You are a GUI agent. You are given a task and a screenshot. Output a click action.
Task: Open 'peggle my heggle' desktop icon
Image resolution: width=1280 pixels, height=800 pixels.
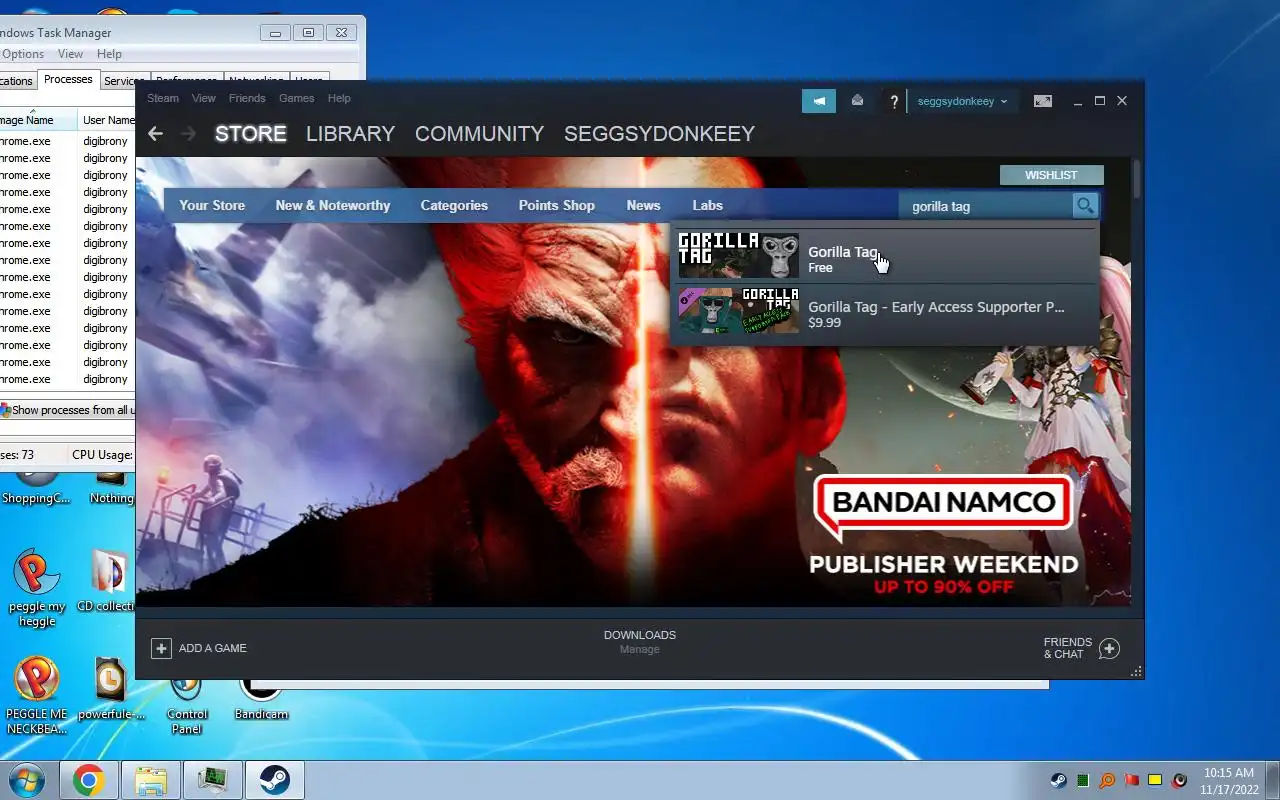(37, 588)
